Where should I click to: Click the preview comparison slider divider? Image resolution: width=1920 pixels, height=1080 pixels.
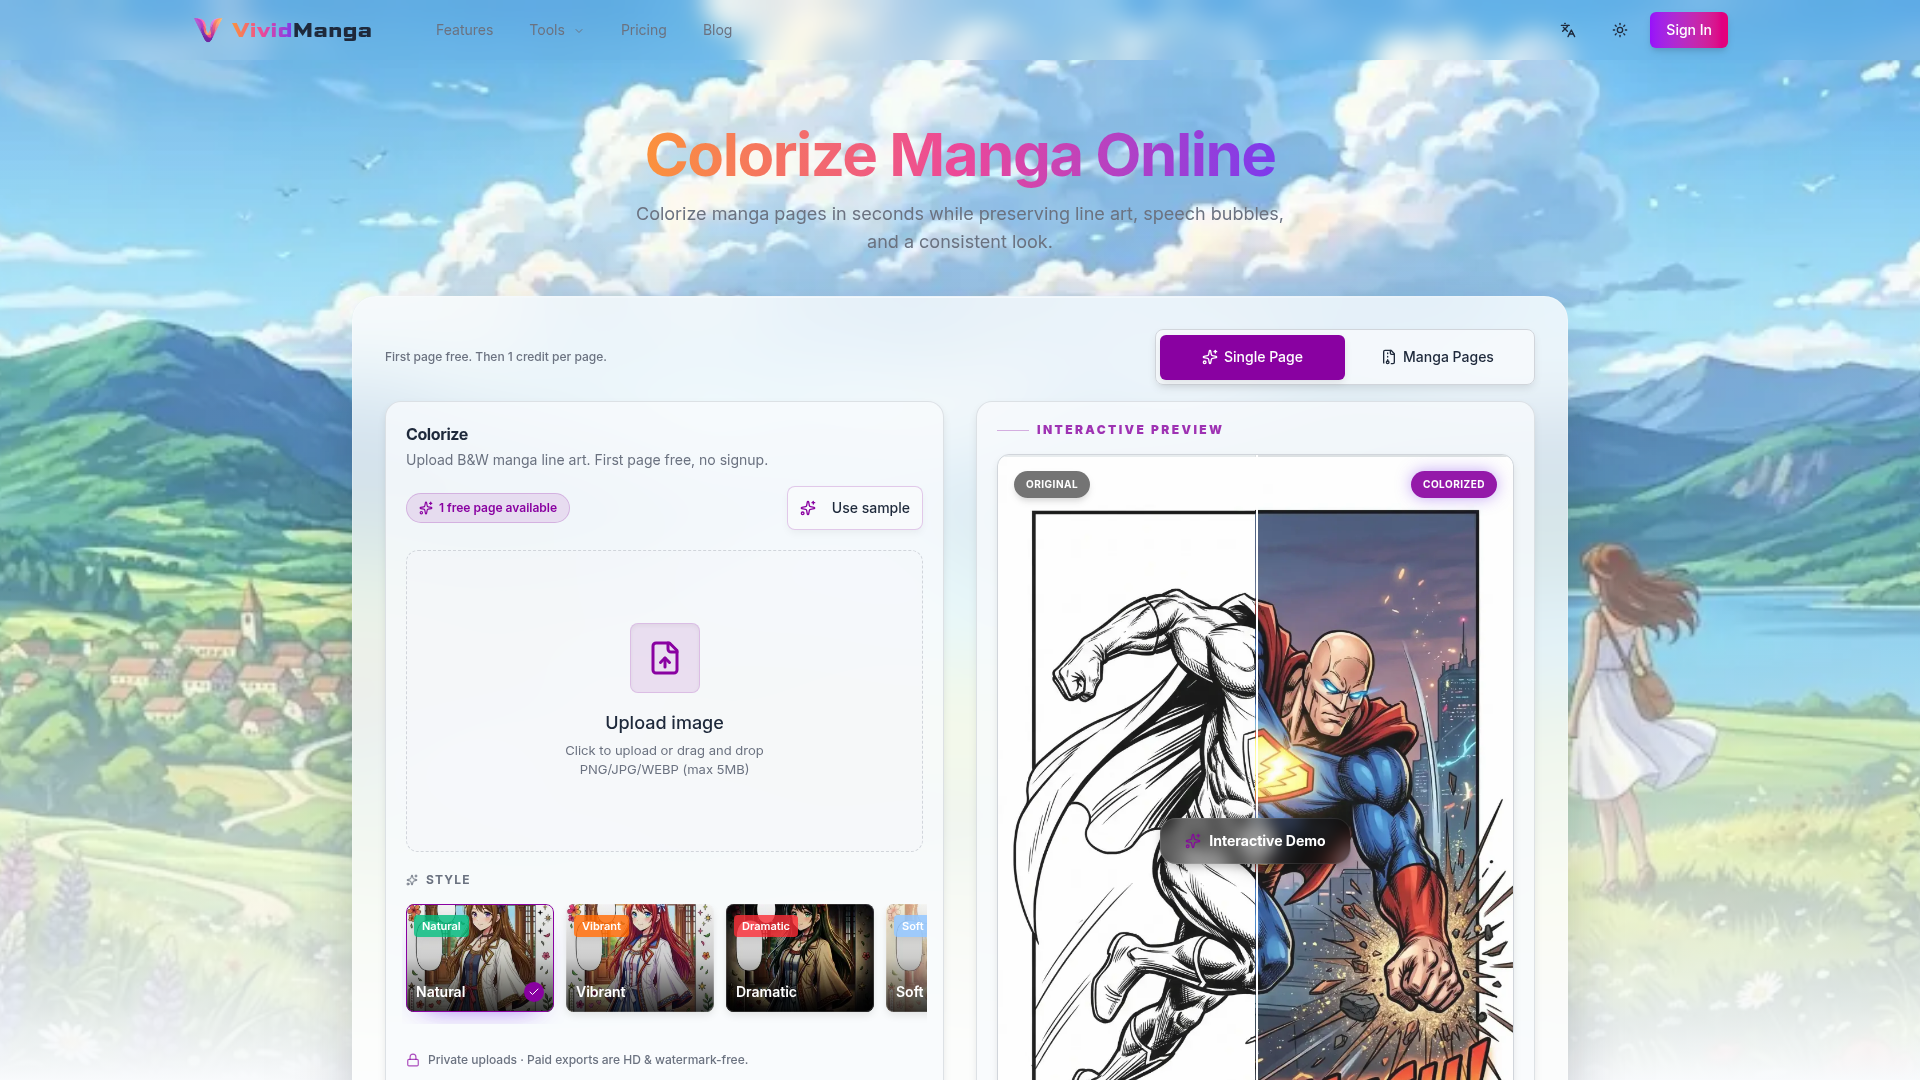1256,767
